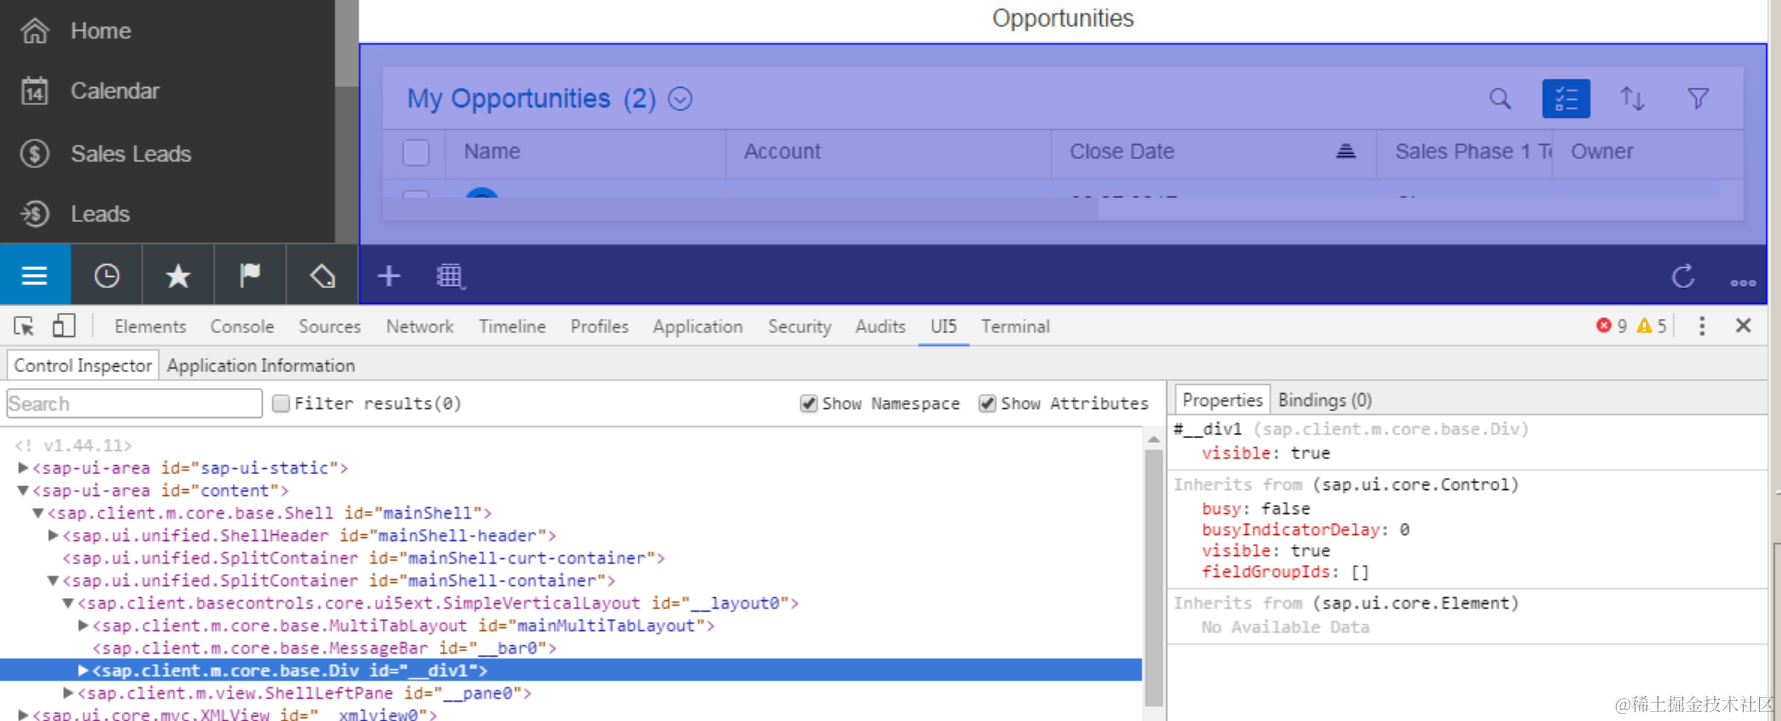Click the DevTools warning count icon

pos(1644,326)
